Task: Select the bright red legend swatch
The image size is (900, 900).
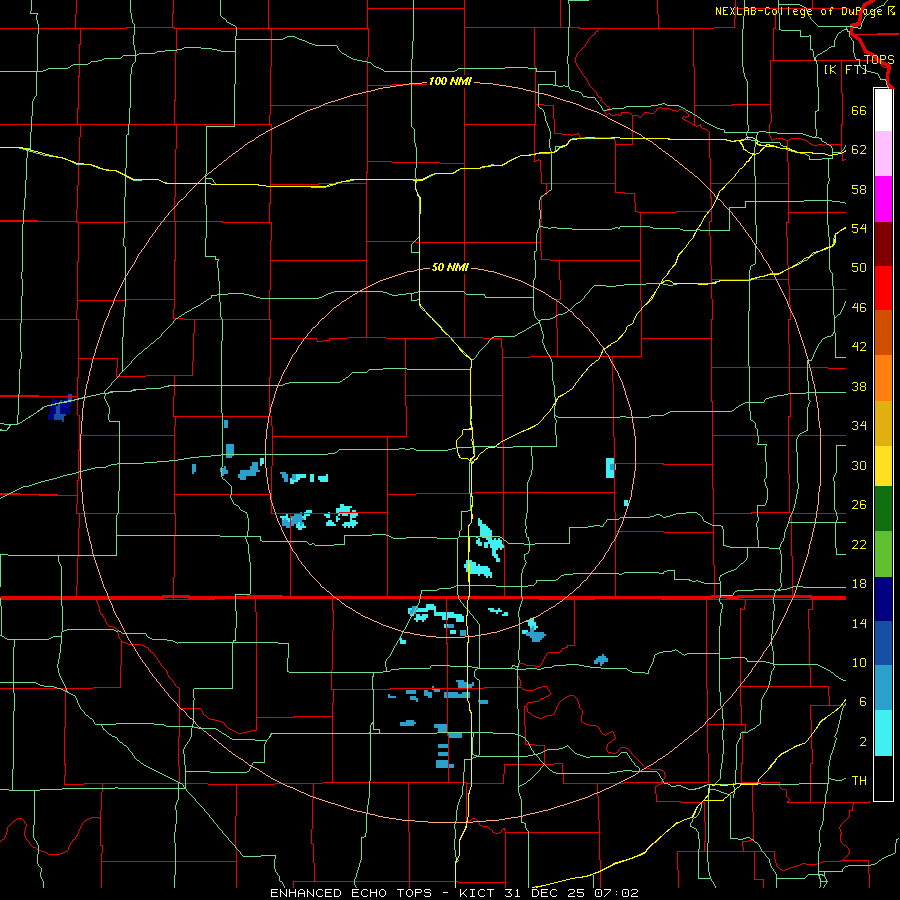Action: pos(883,288)
